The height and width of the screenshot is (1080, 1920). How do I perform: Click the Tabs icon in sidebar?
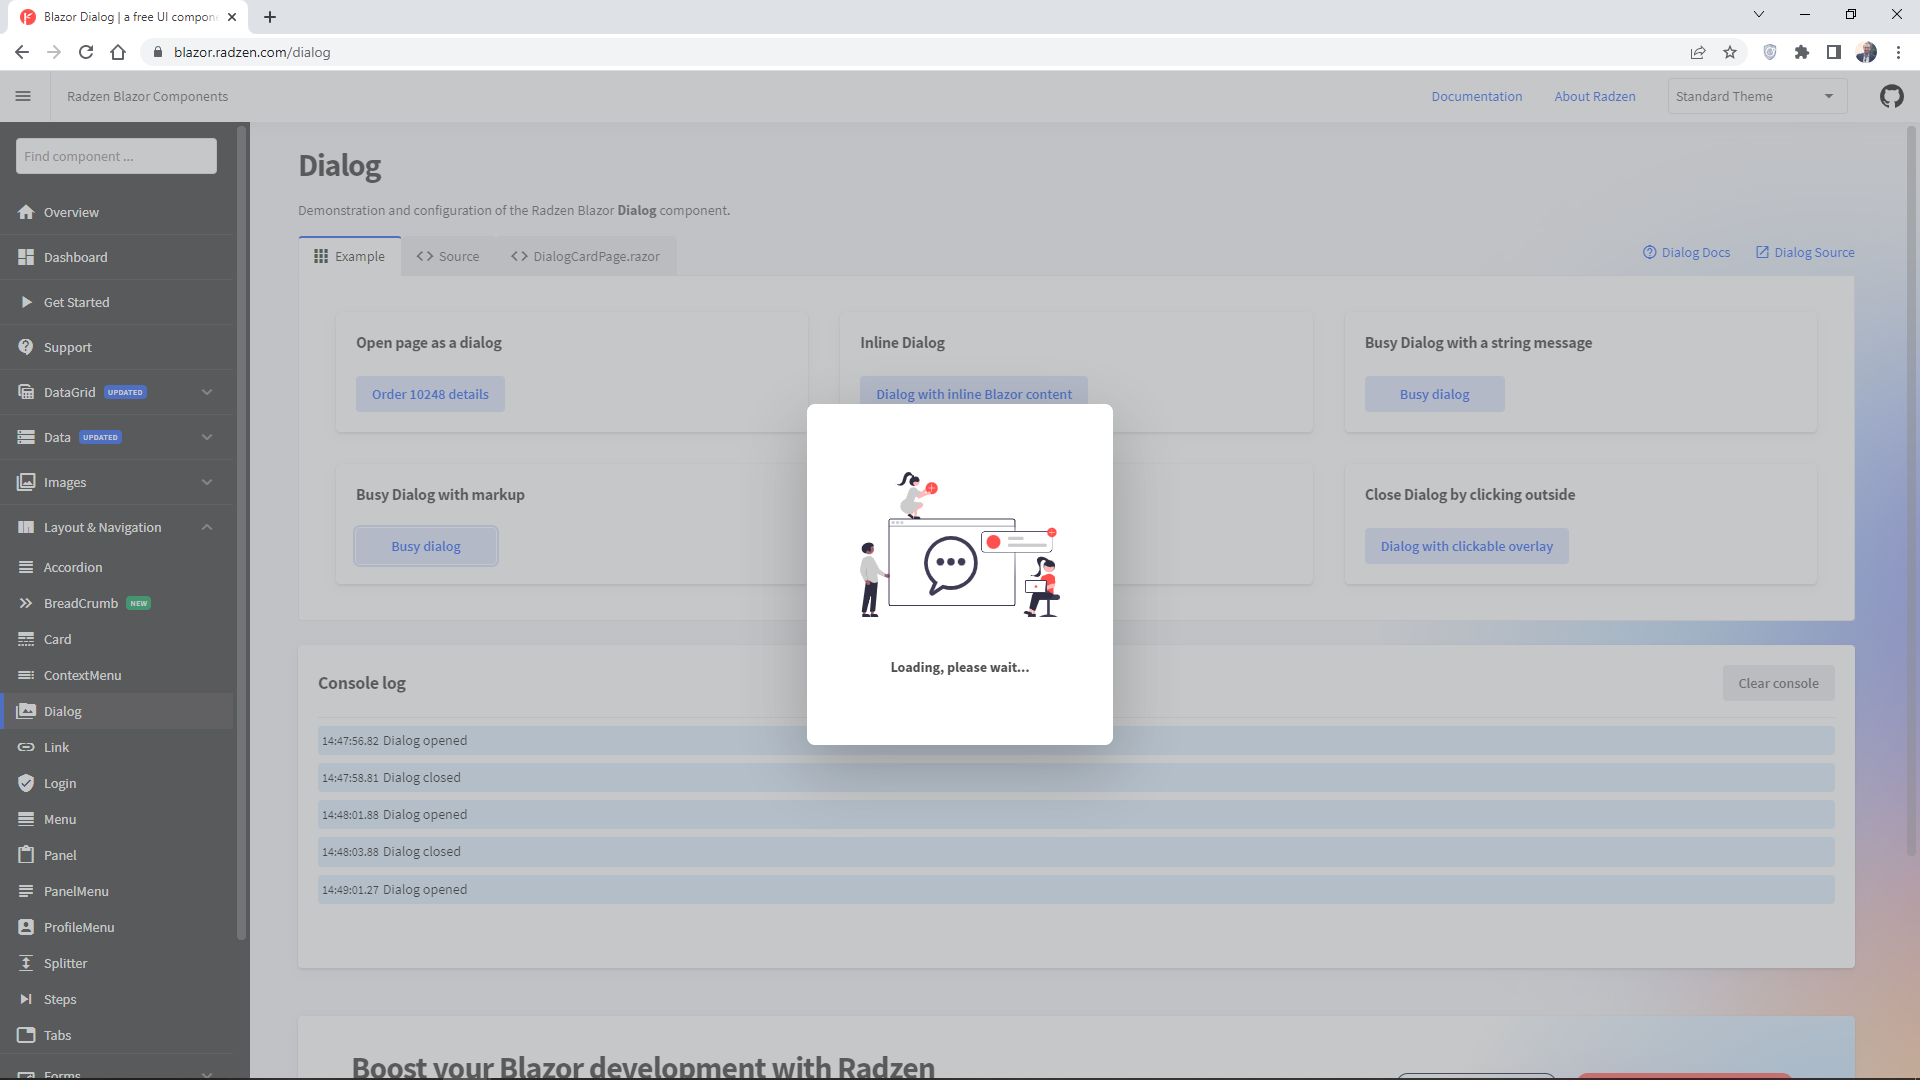[x=26, y=1035]
